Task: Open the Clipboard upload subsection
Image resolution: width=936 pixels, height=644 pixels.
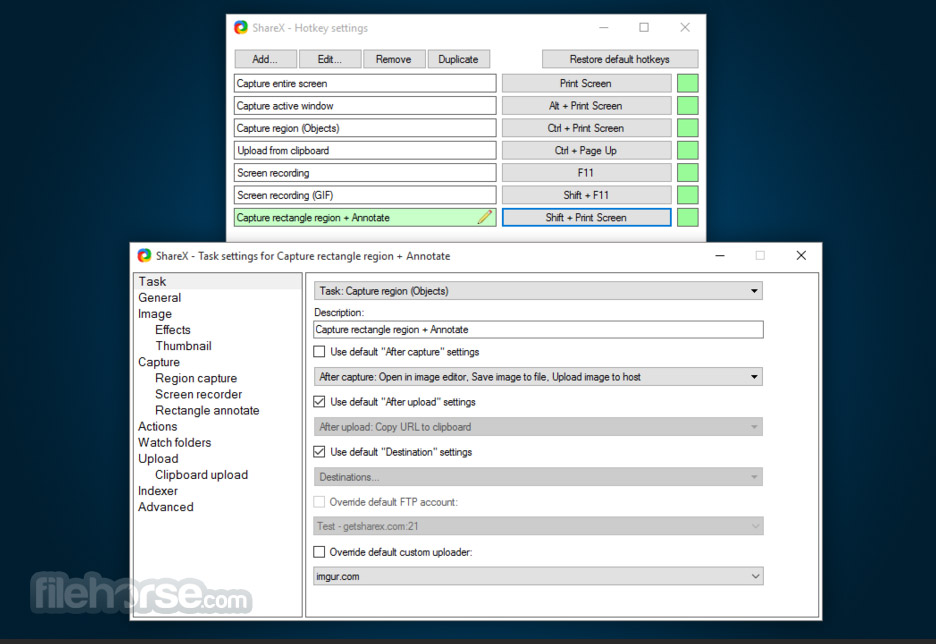Action: [201, 474]
